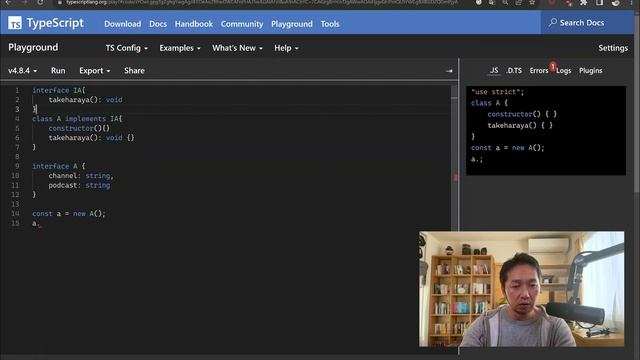Click the Share button
Image resolution: width=640 pixels, height=360 pixels.
point(134,71)
